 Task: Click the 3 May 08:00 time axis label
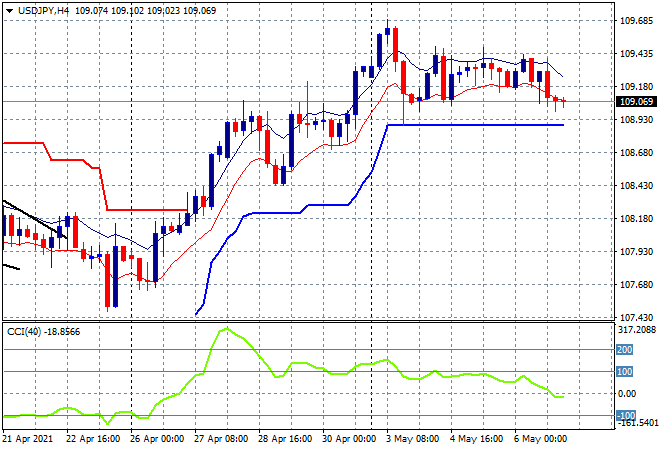[412, 439]
